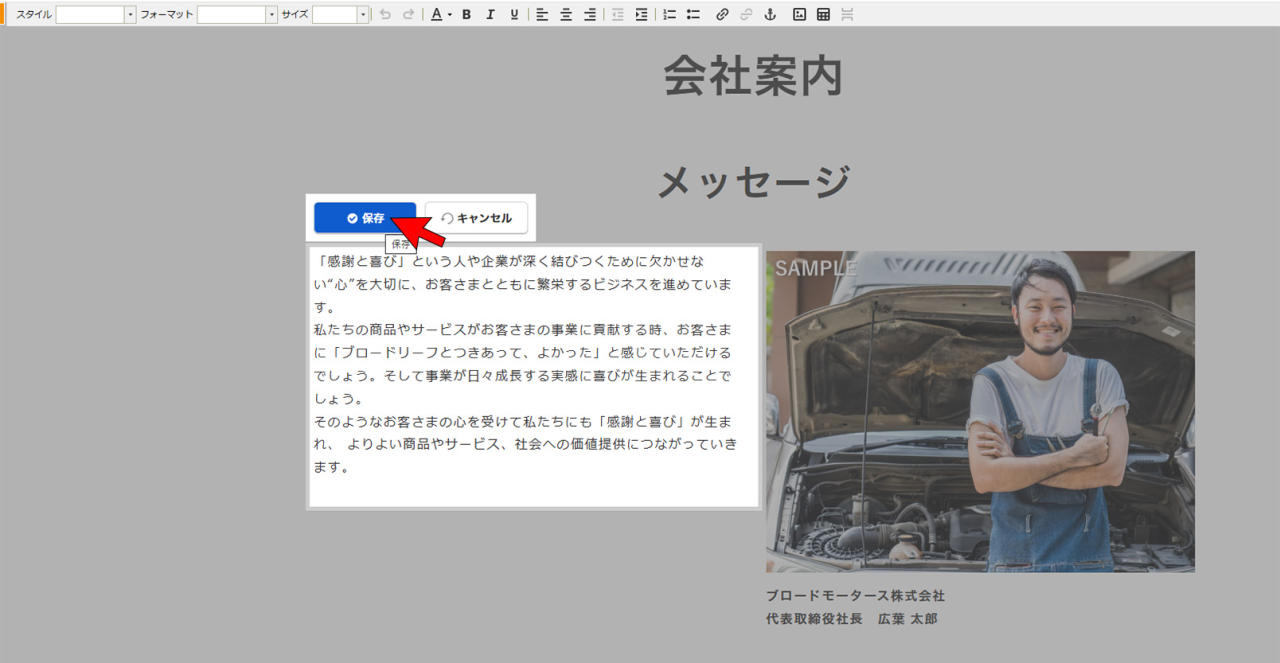Align text to the left
The image size is (1280, 663).
click(x=542, y=15)
